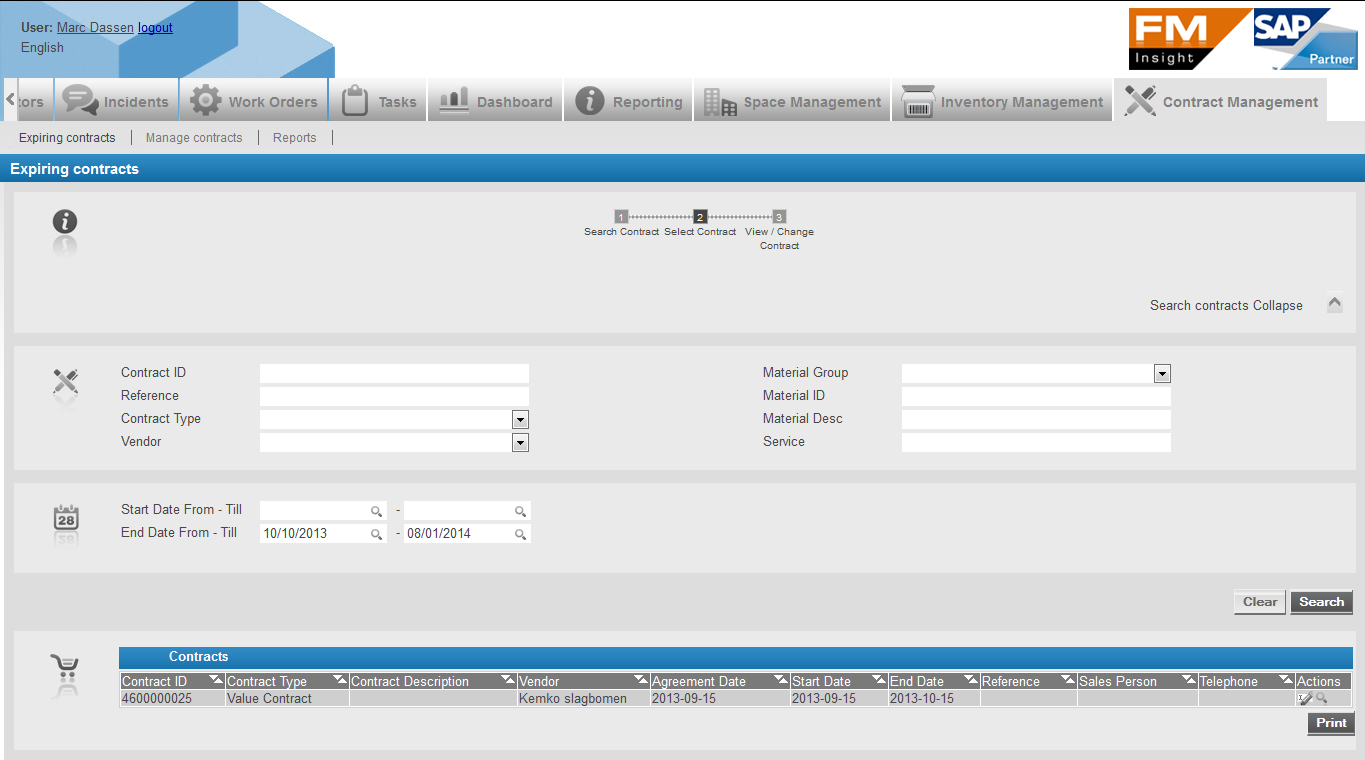Screen dimensions: 1365x760
Task: Open End Date From date picker icon
Action: point(377,534)
